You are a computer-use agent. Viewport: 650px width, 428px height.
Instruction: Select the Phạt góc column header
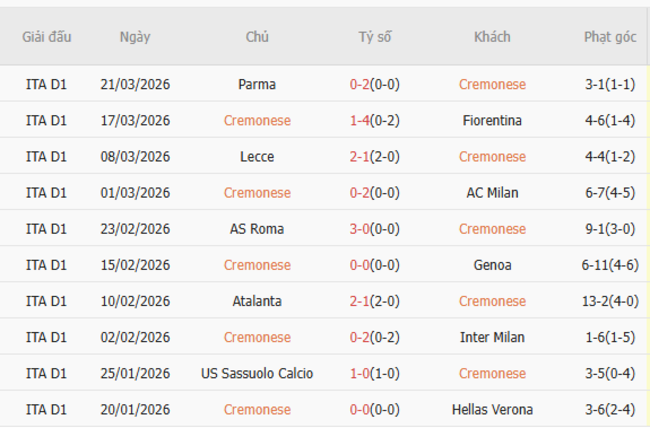click(610, 37)
